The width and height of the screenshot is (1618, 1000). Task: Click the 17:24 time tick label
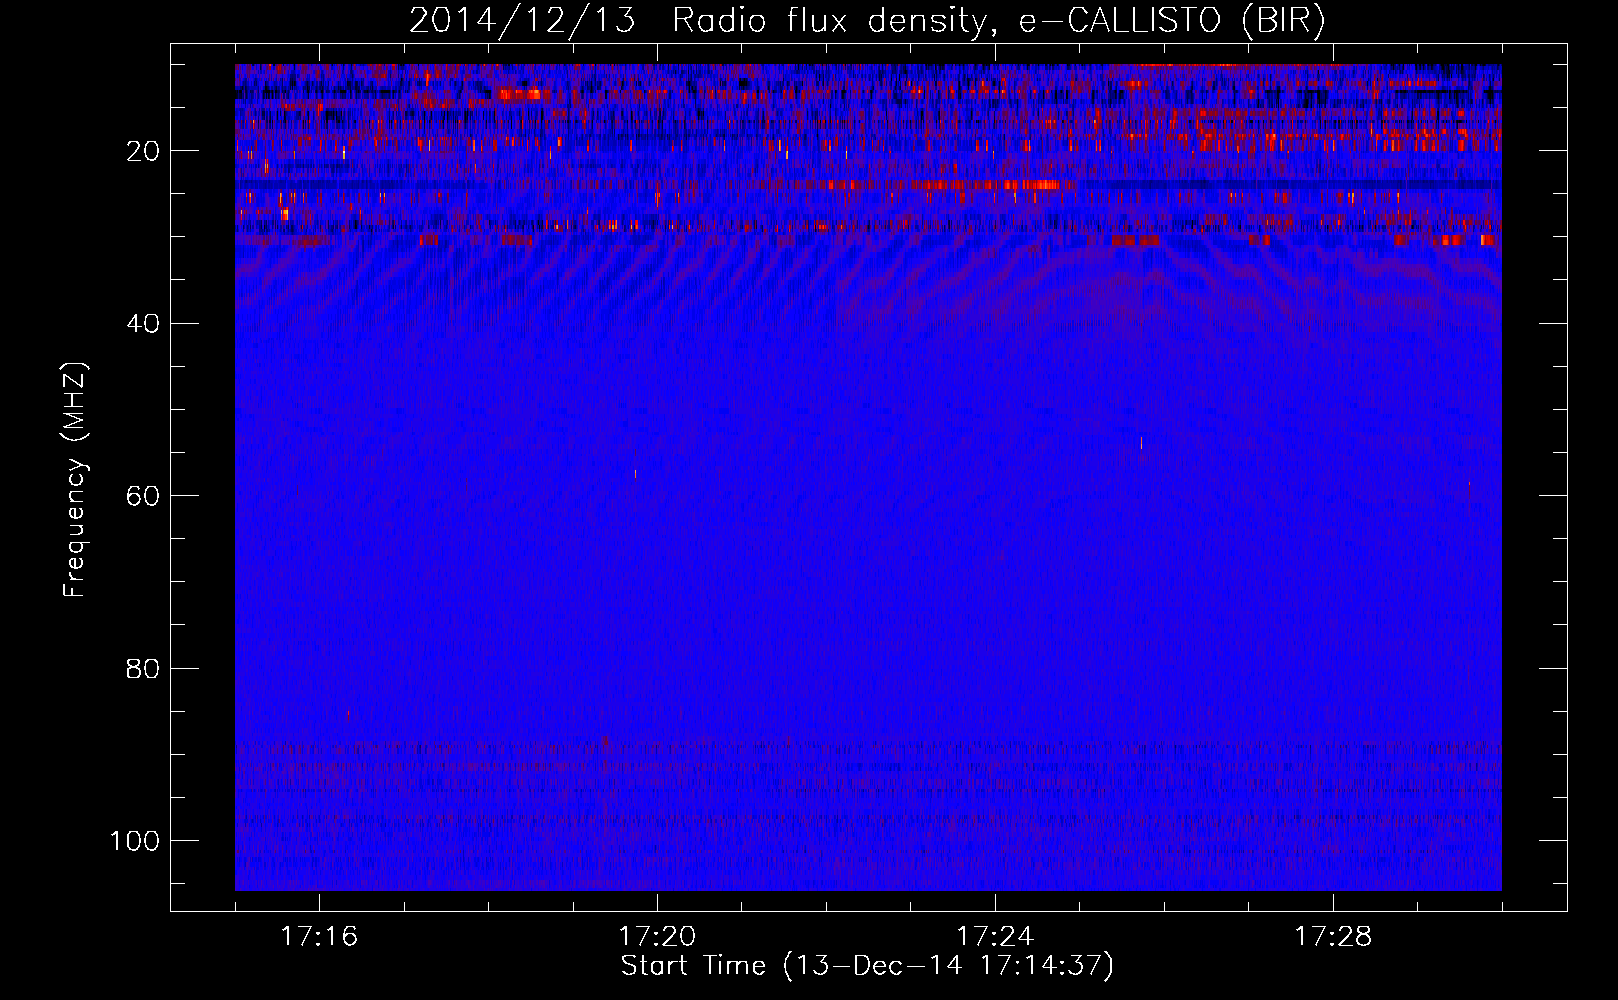(x=995, y=937)
